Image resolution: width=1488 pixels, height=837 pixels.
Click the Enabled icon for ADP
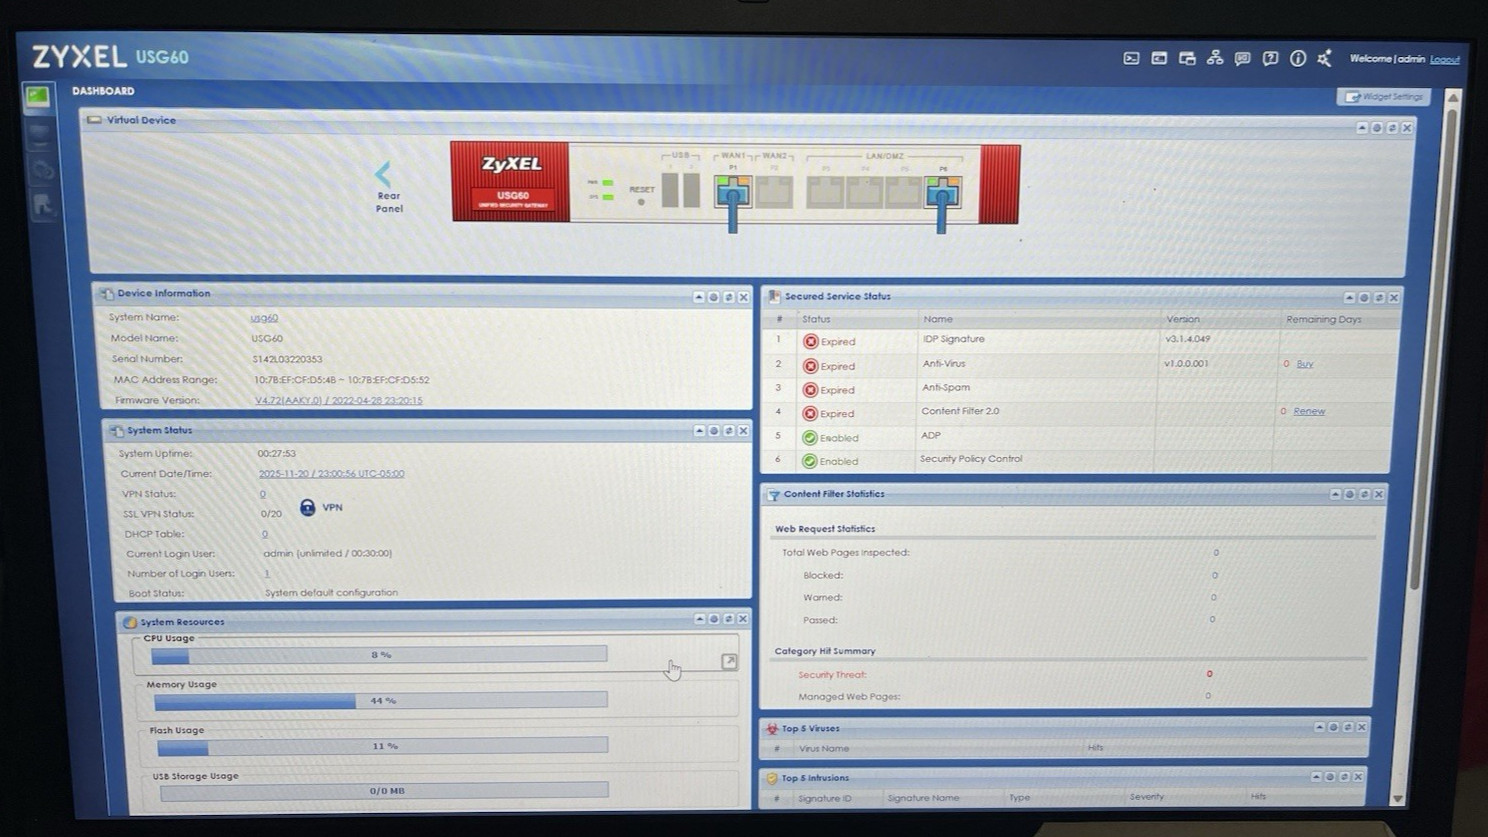810,438
